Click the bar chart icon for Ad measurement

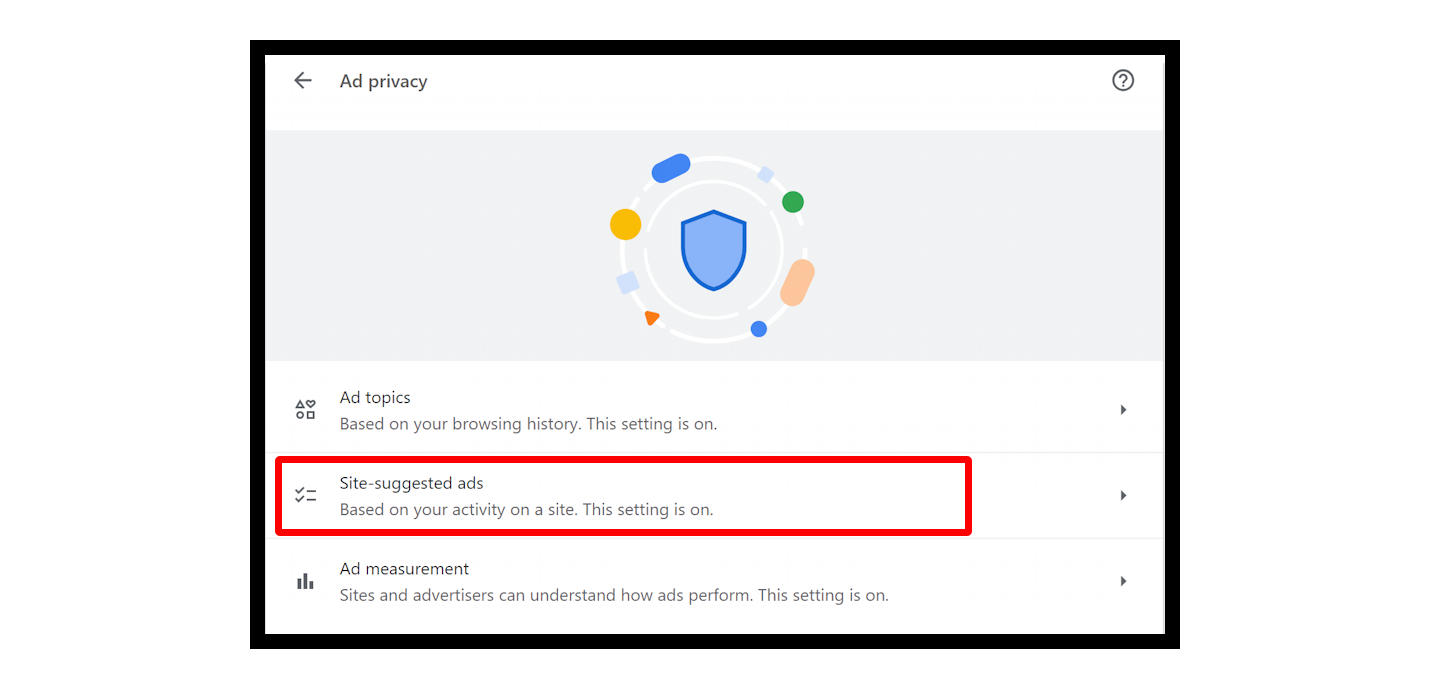(305, 581)
